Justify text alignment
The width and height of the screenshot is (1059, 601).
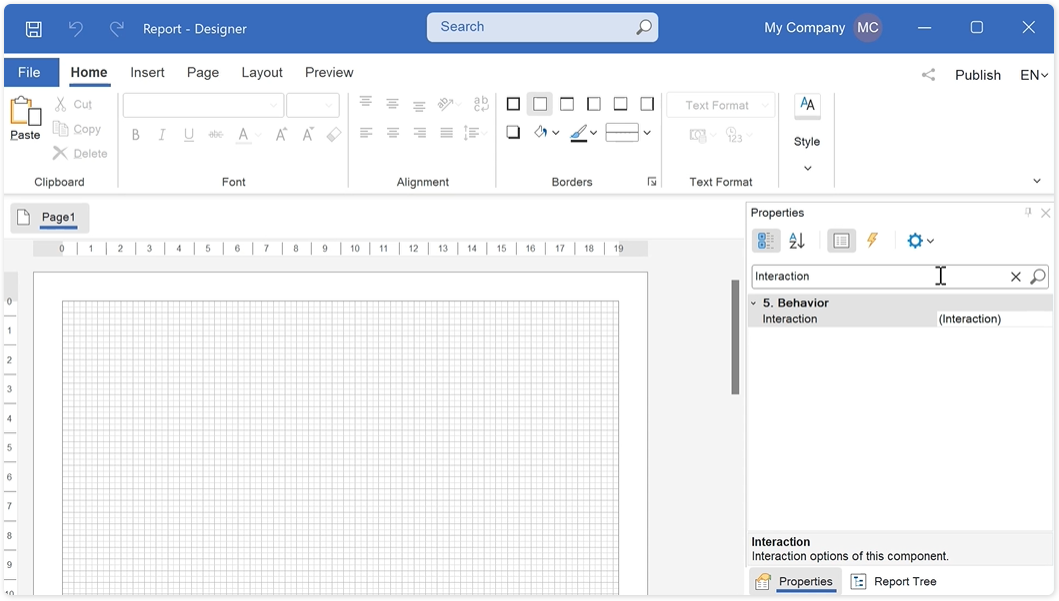[x=446, y=133]
